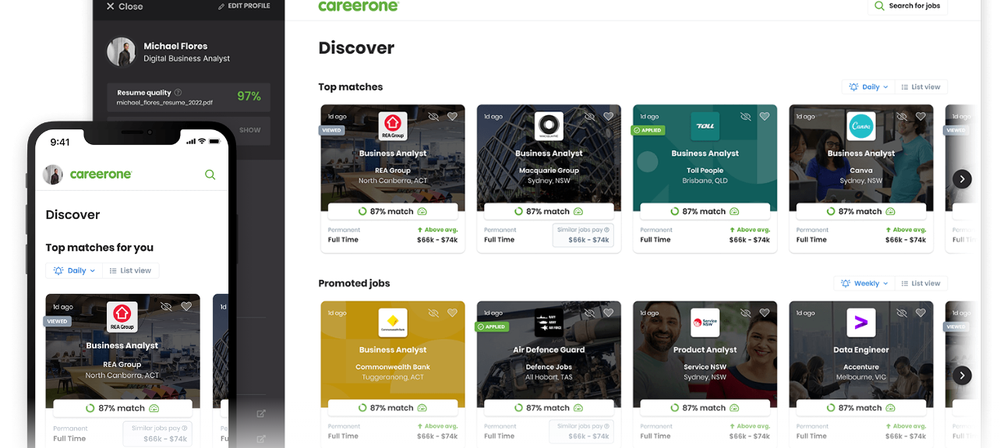Viewport: 1000px width, 448px height.
Task: Click Similar jobs pay box on Macquarie card
Action: click(x=583, y=235)
